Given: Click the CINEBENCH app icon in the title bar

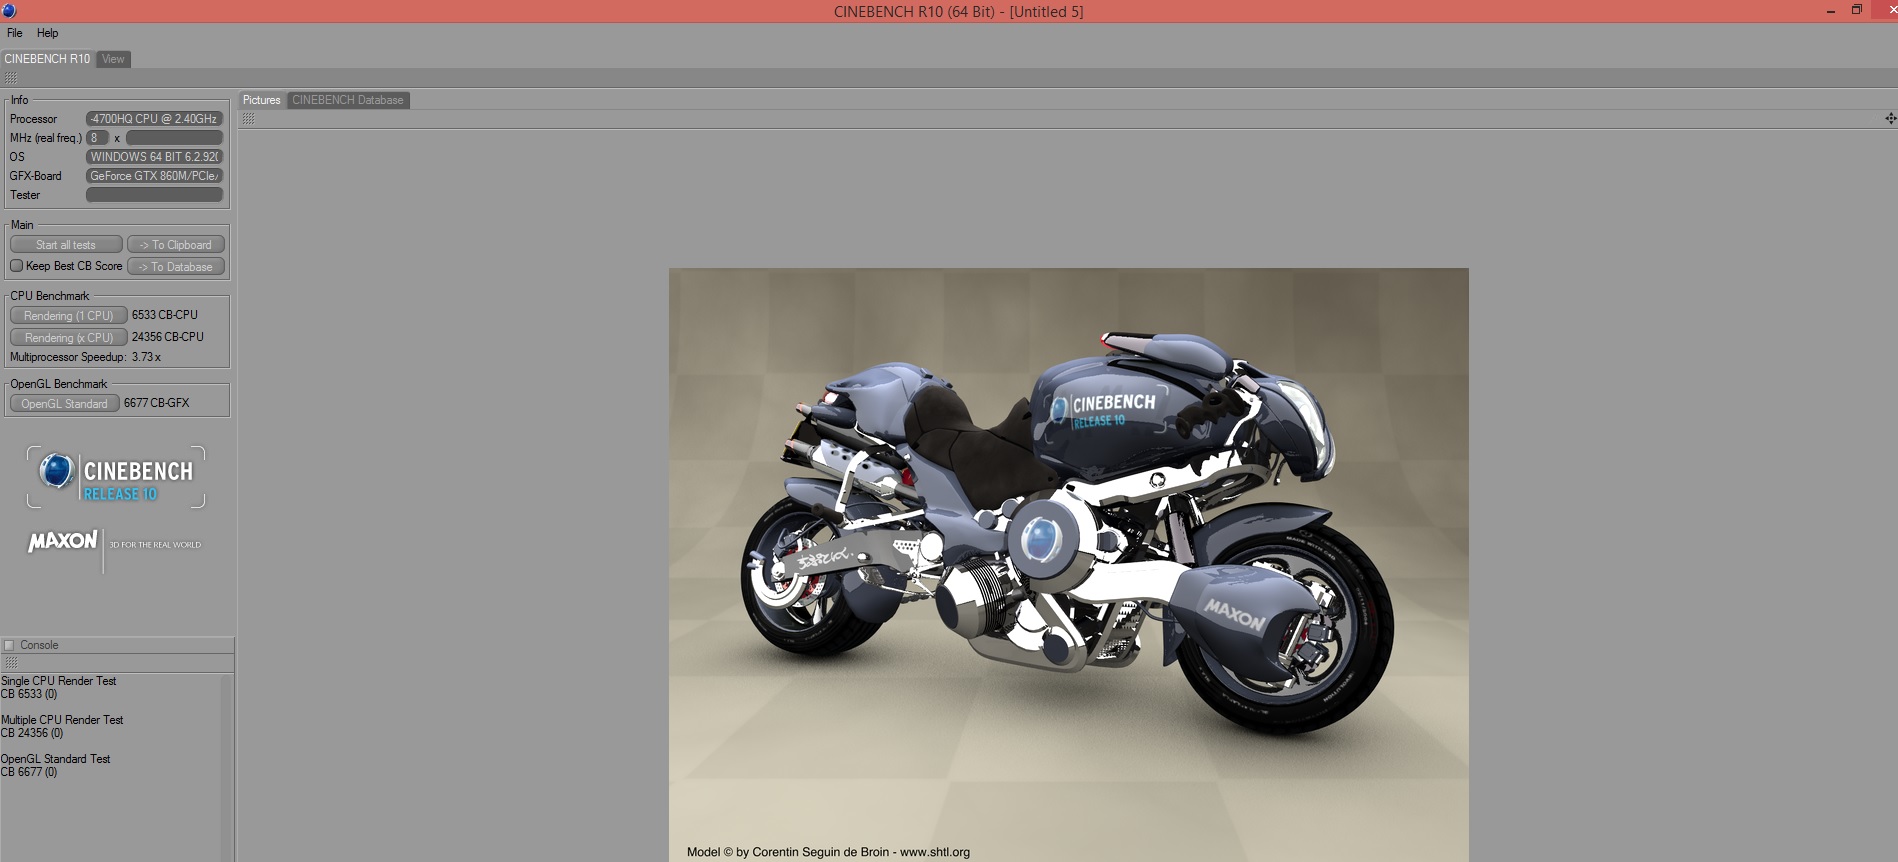Looking at the screenshot, I should pos(9,11).
